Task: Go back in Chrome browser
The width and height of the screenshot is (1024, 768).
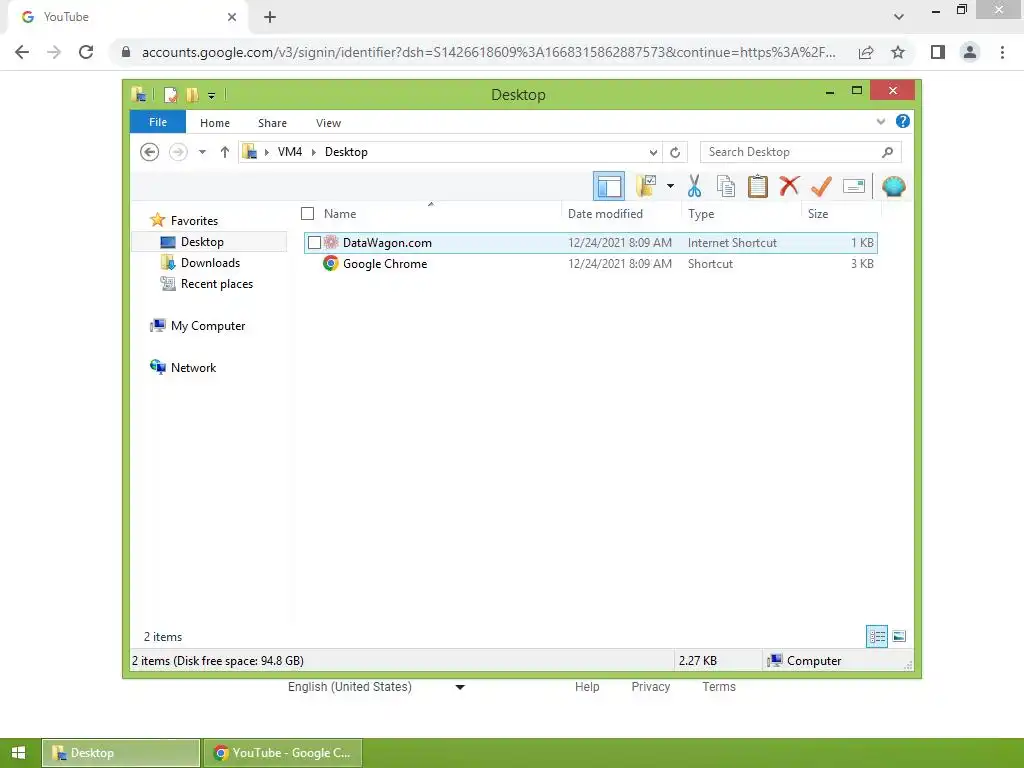Action: coord(22,52)
